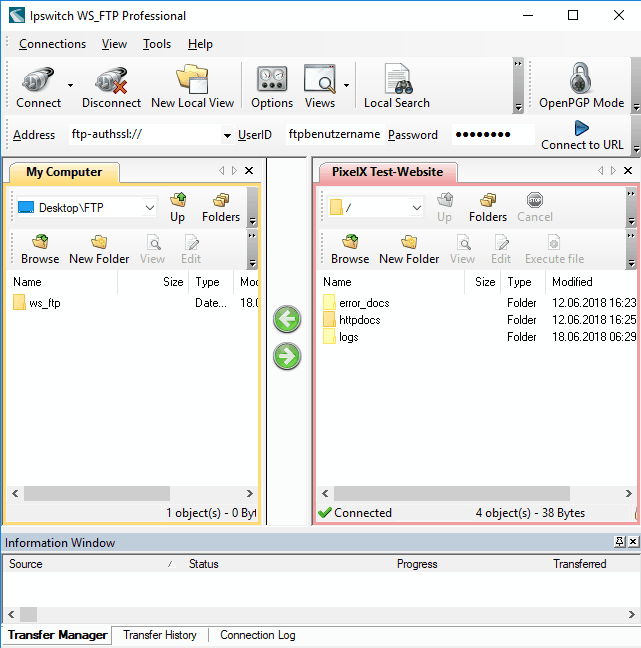The image size is (641, 648).
Task: Pin the Information Window
Action: click(x=620, y=542)
